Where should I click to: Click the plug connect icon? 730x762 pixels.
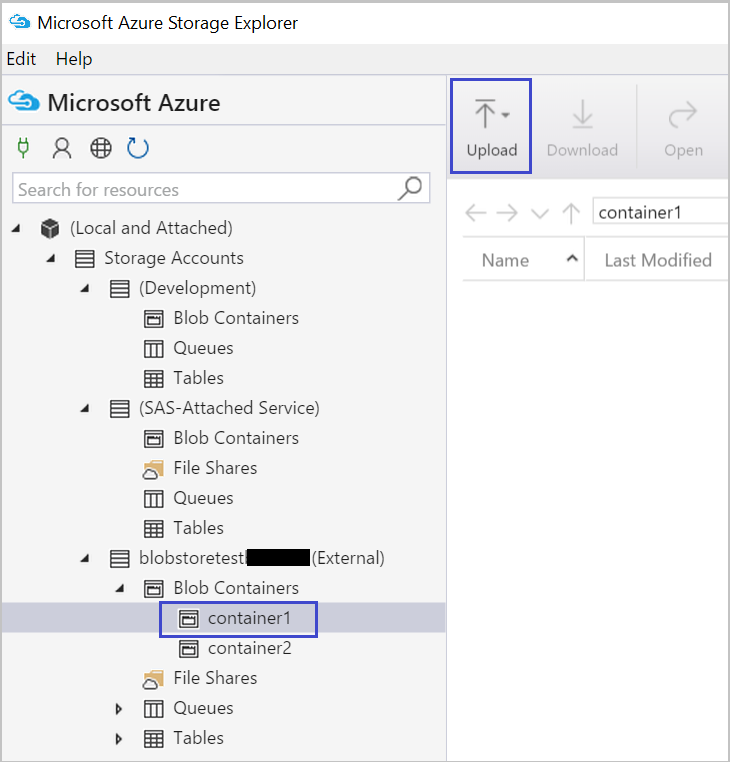(24, 149)
